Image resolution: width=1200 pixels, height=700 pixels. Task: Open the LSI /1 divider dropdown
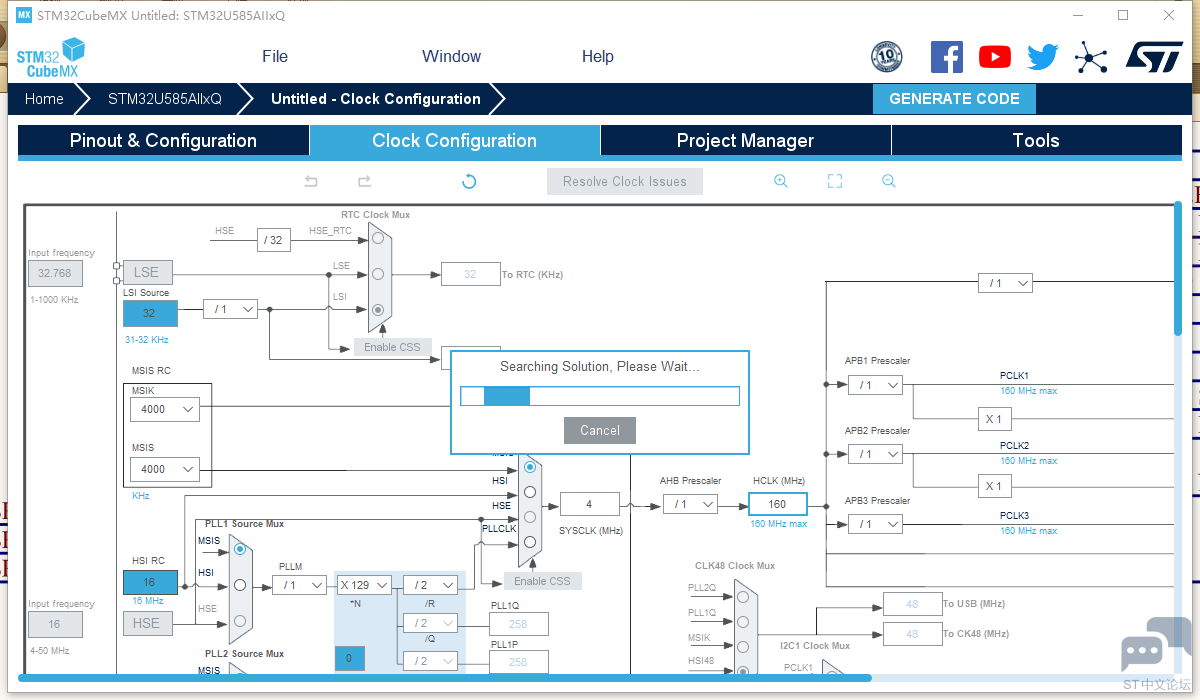coord(230,309)
